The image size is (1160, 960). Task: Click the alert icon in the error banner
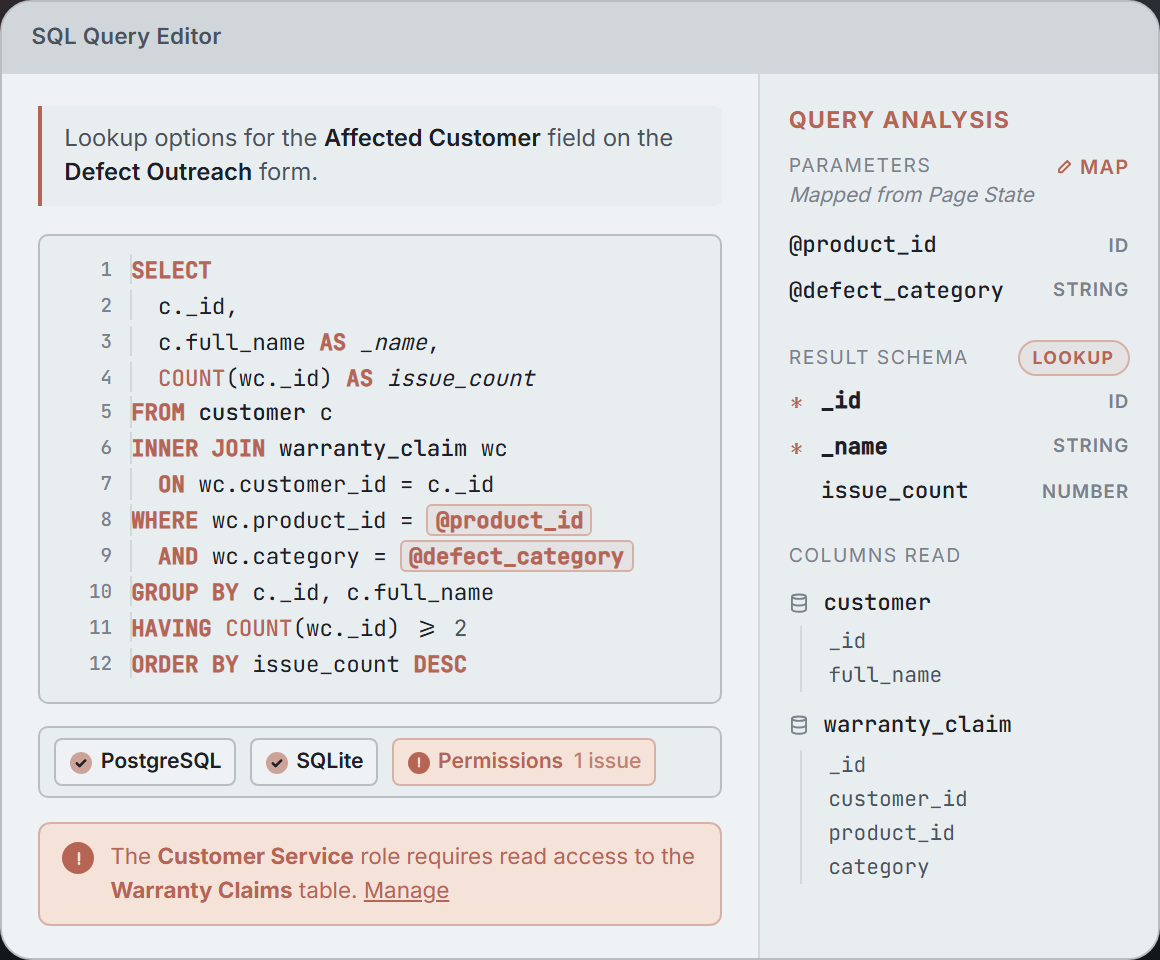(x=78, y=858)
